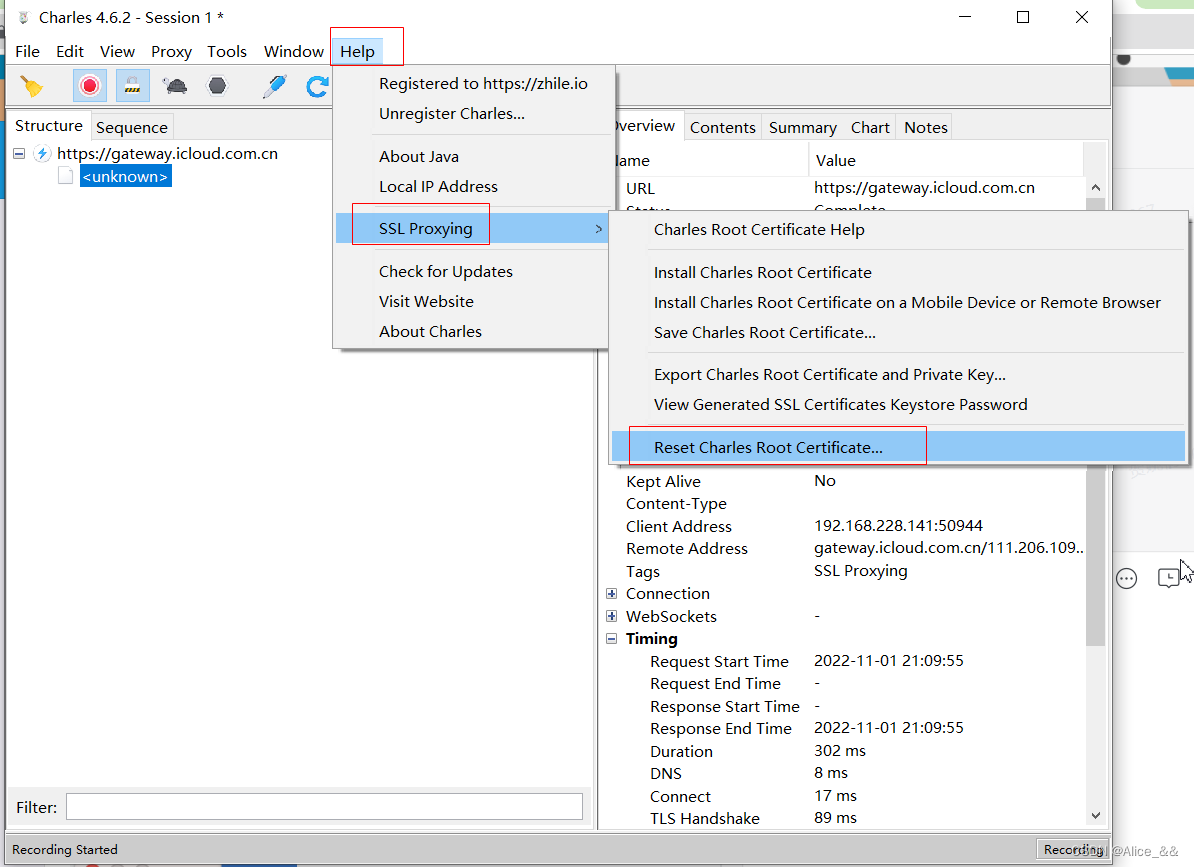Click the scrollbar down arrow in Overview
This screenshot has width=1194, height=867.
pyautogui.click(x=1096, y=815)
